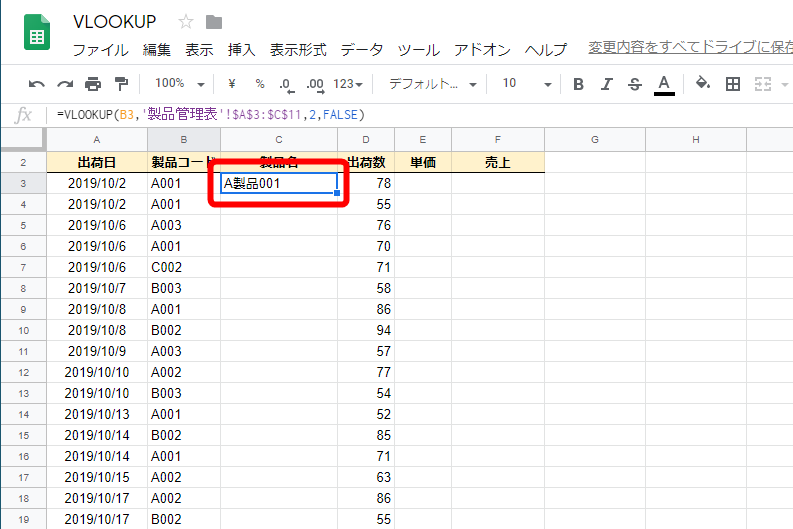Select the date cell 2019/10/15
The height and width of the screenshot is (529, 793).
coord(97,477)
